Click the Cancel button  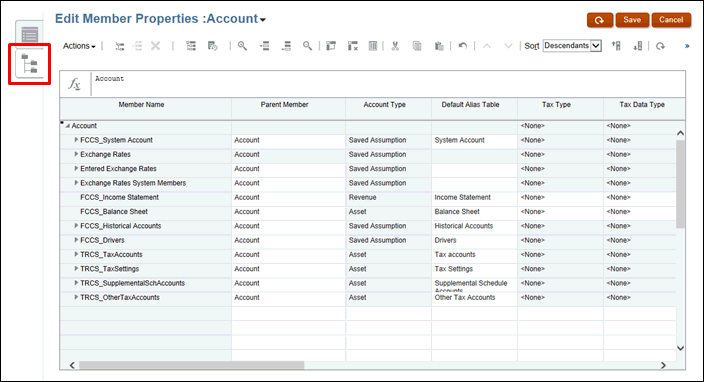671,20
